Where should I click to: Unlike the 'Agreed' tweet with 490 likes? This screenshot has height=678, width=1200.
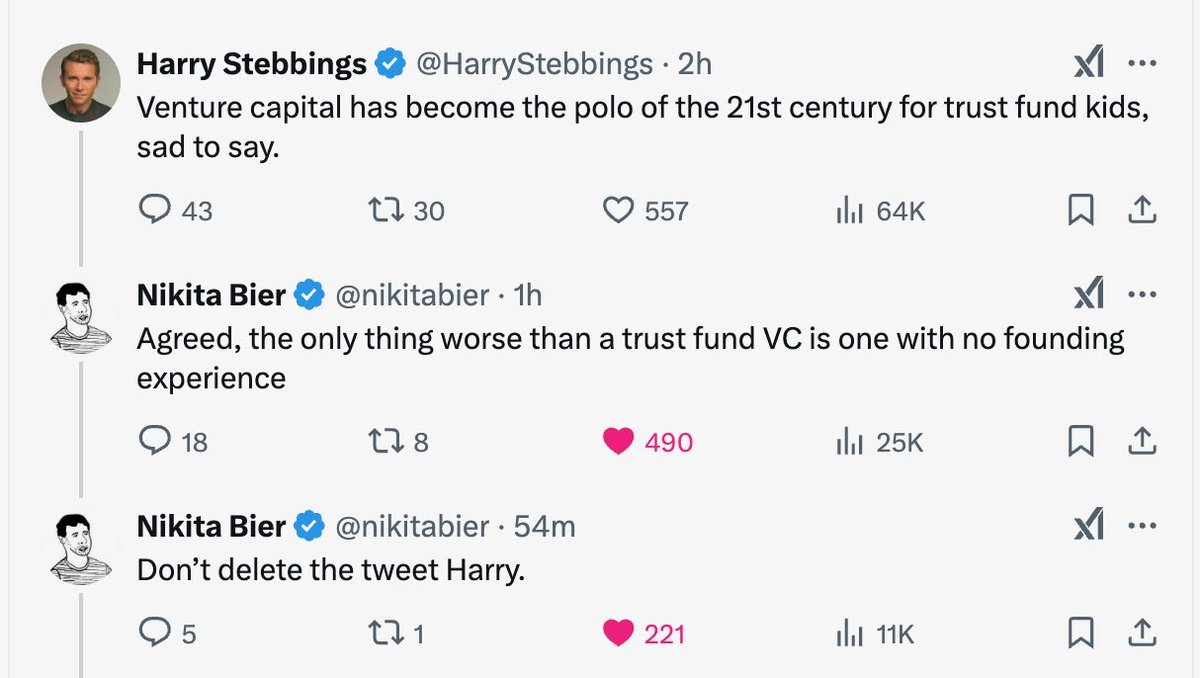(x=620, y=442)
